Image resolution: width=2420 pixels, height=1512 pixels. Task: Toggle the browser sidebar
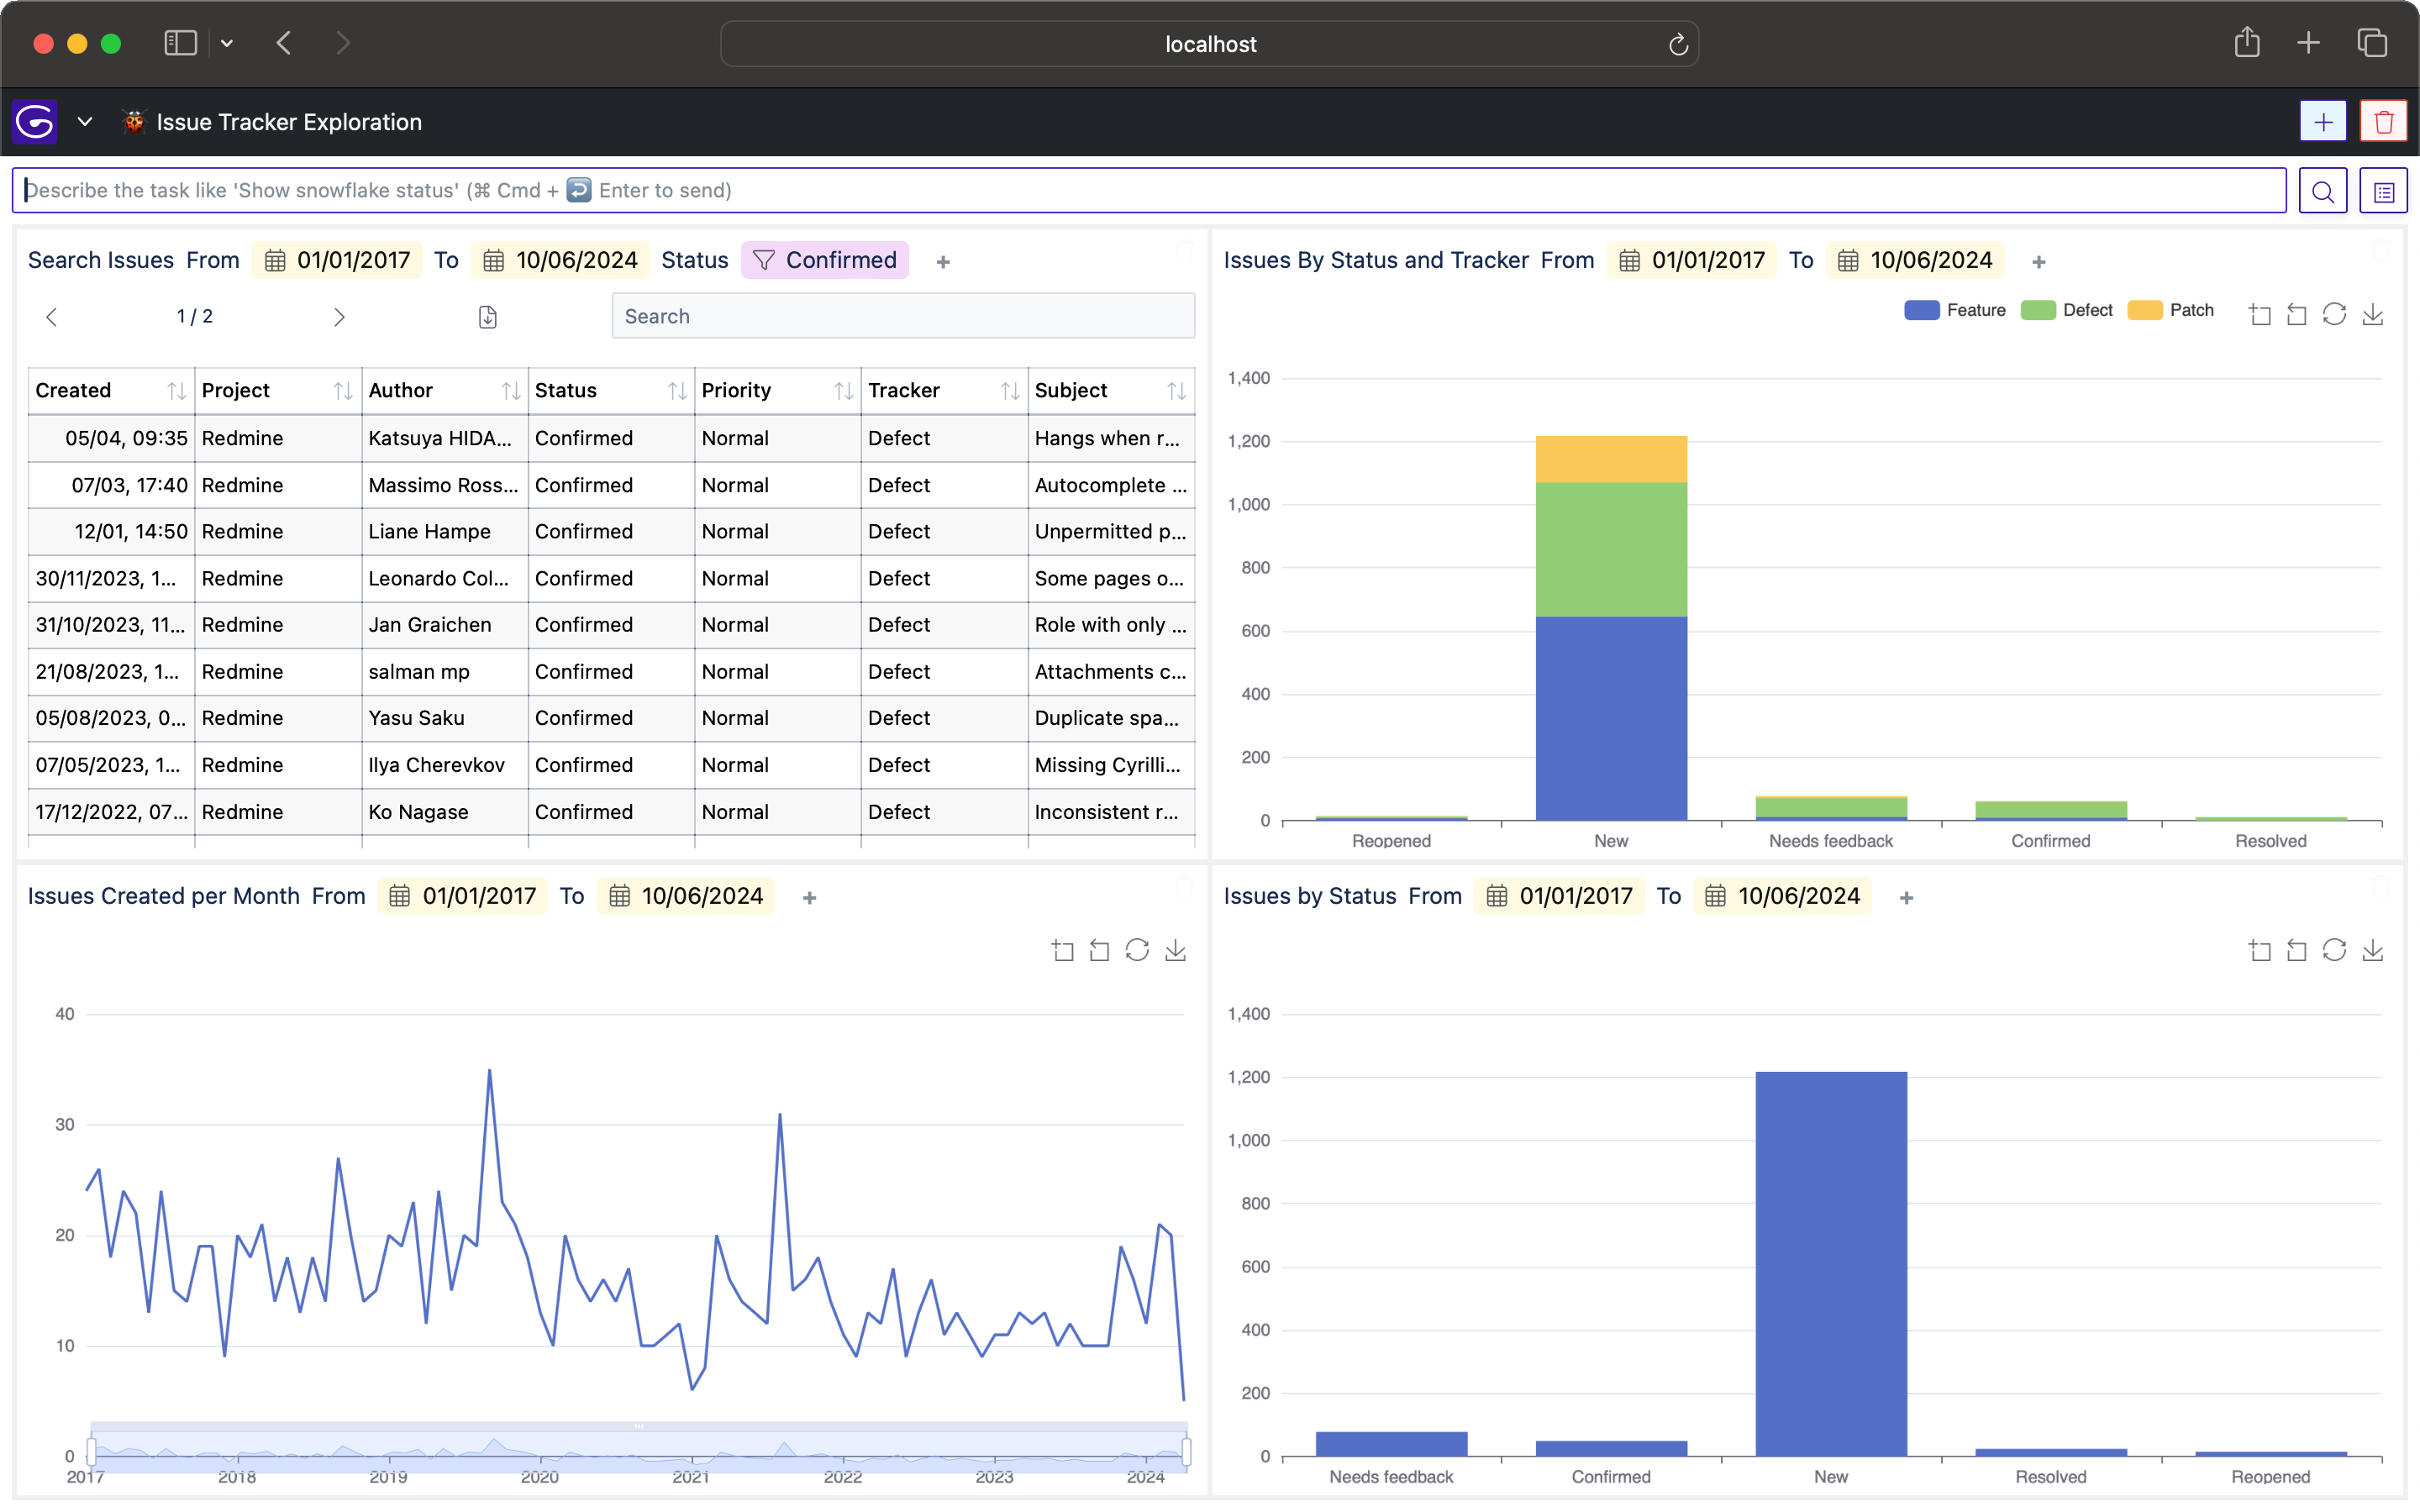tap(180, 42)
